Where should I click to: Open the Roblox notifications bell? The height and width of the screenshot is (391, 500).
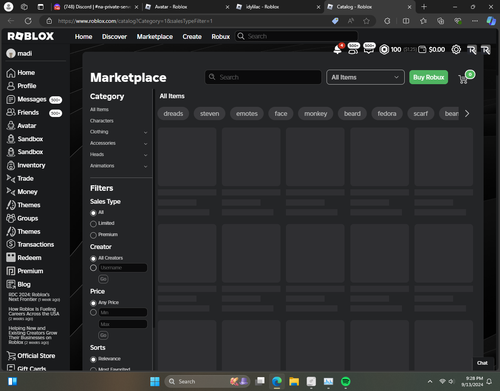338,50
